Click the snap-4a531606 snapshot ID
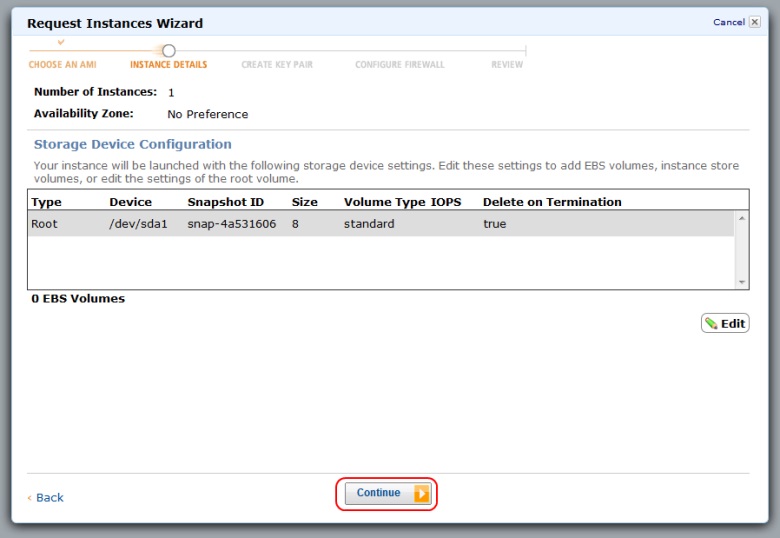Image resolution: width=780 pixels, height=538 pixels. 232,224
